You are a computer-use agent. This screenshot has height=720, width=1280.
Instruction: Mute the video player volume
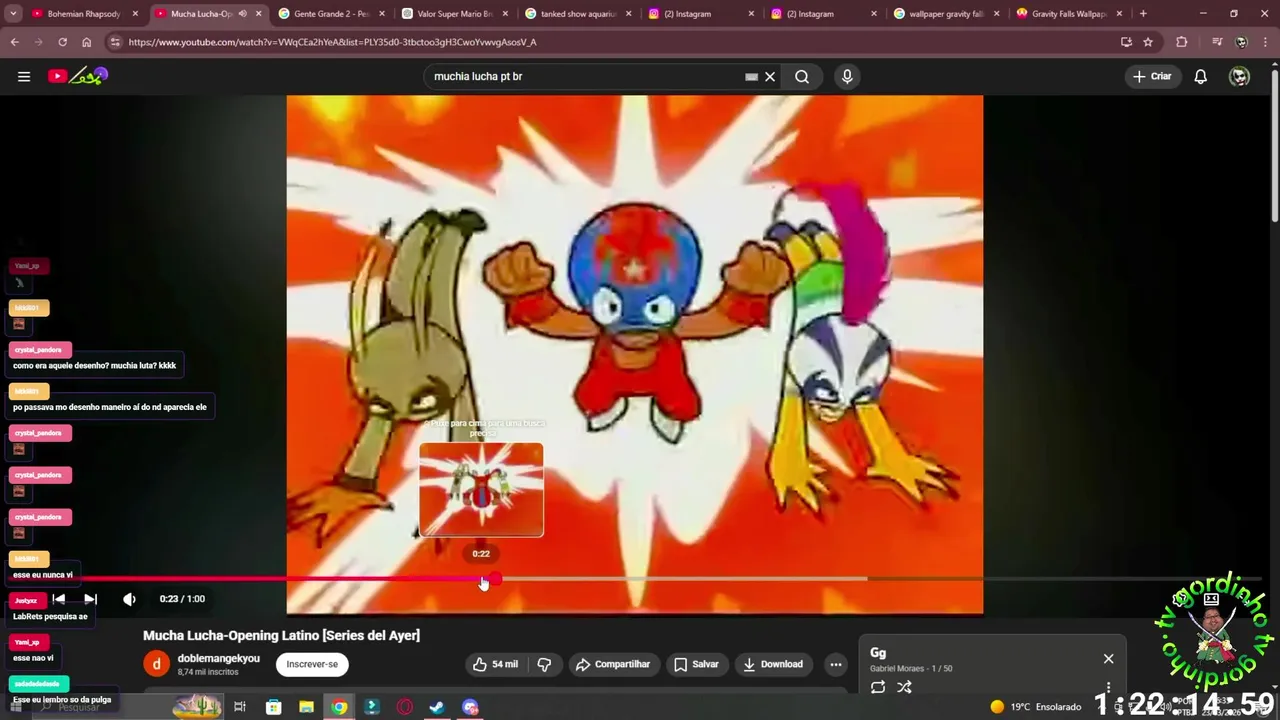pyautogui.click(x=129, y=599)
